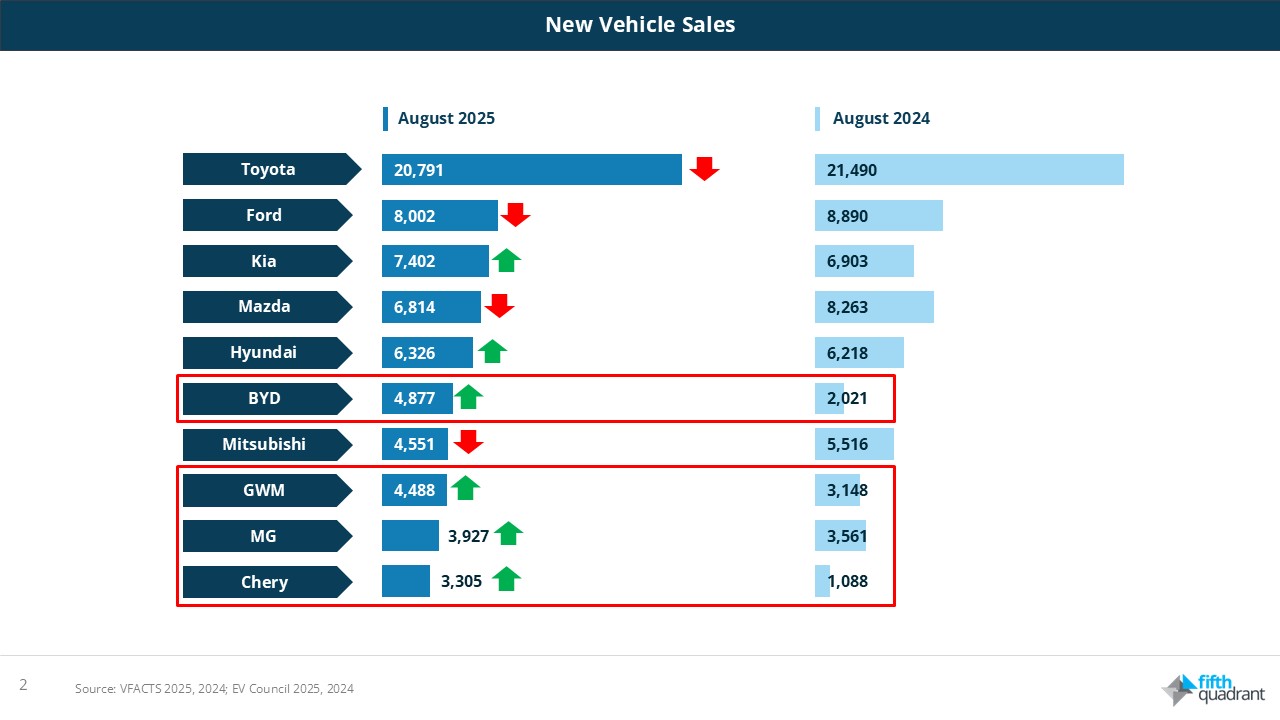
Task: Click the red down arrow next to Mazda
Action: pos(499,306)
